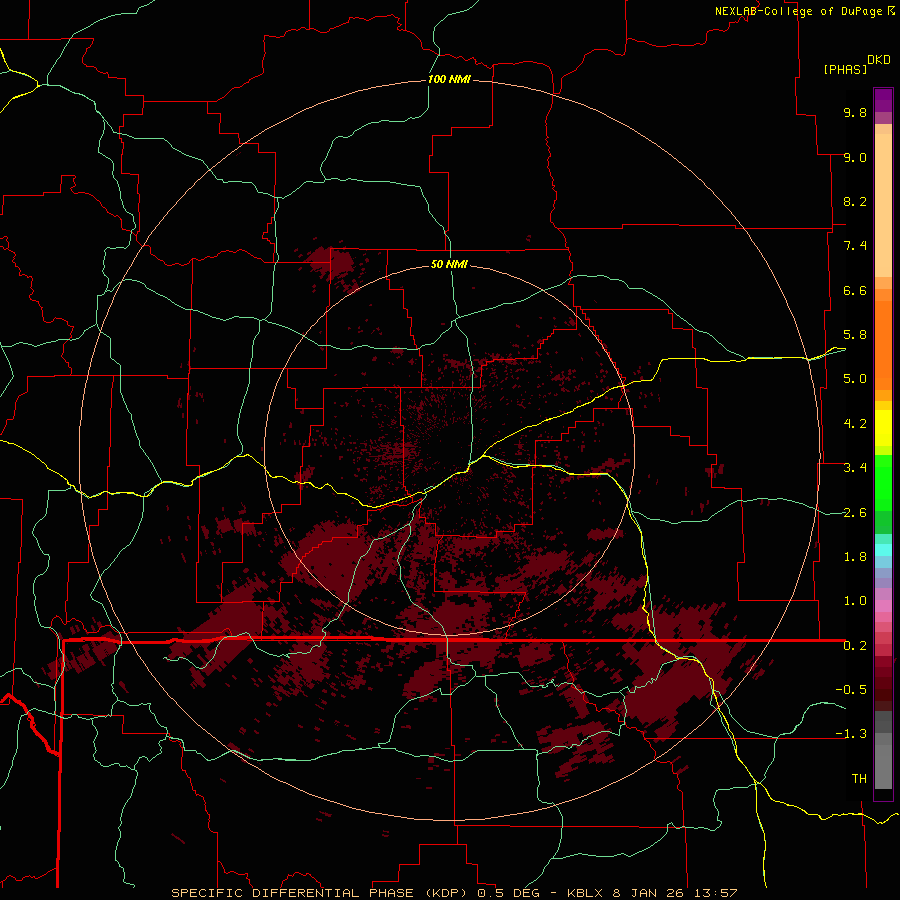Click the 6.6 scale value
The image size is (900, 900).
click(x=855, y=291)
